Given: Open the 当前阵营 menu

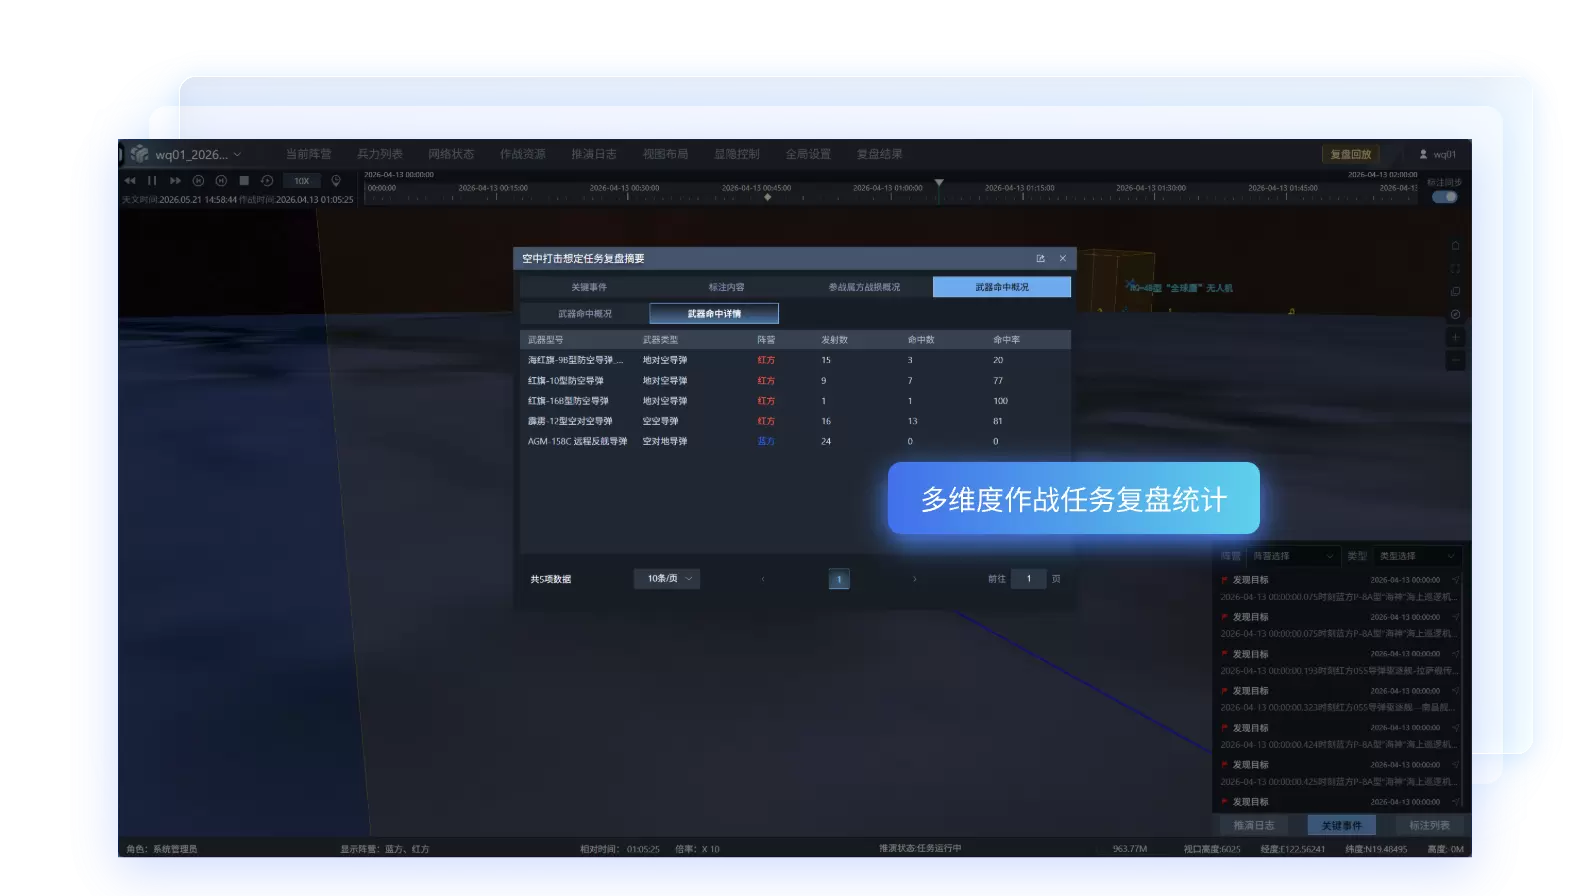Looking at the screenshot, I should point(308,154).
